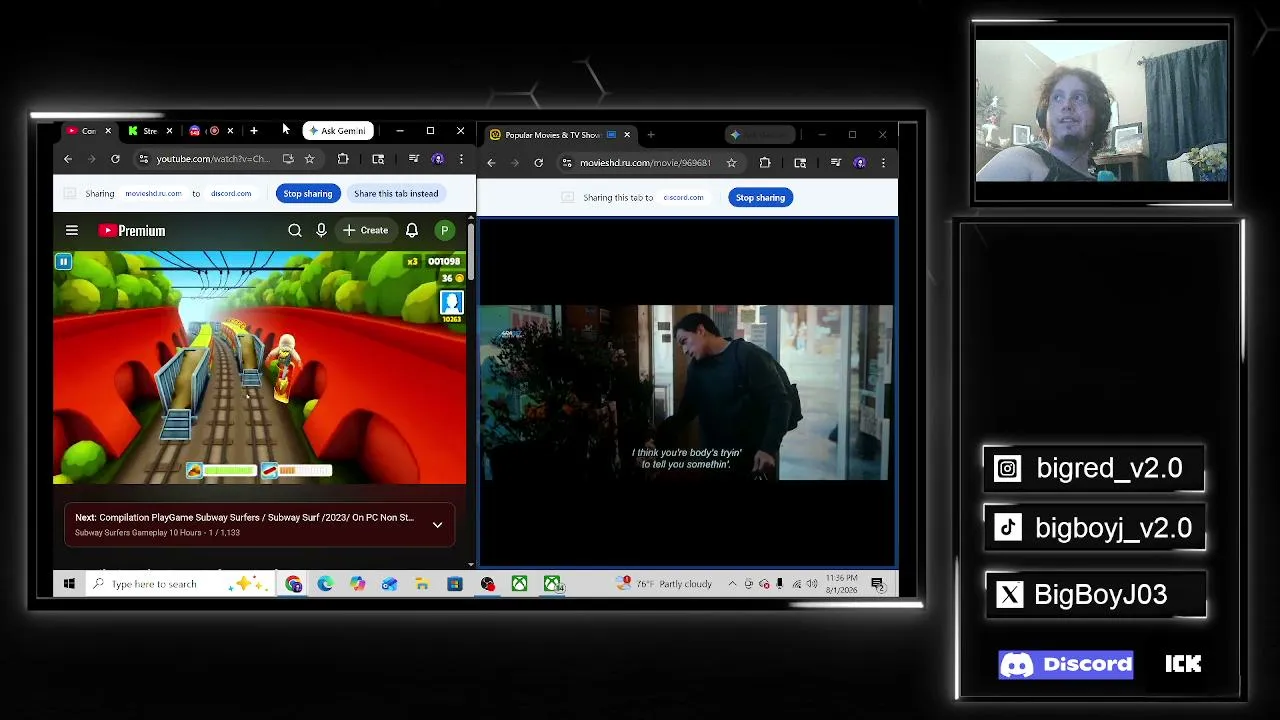Viewport: 1280px width, 720px height.
Task: Switch to the recording tab with red dot
Action: pos(211,131)
